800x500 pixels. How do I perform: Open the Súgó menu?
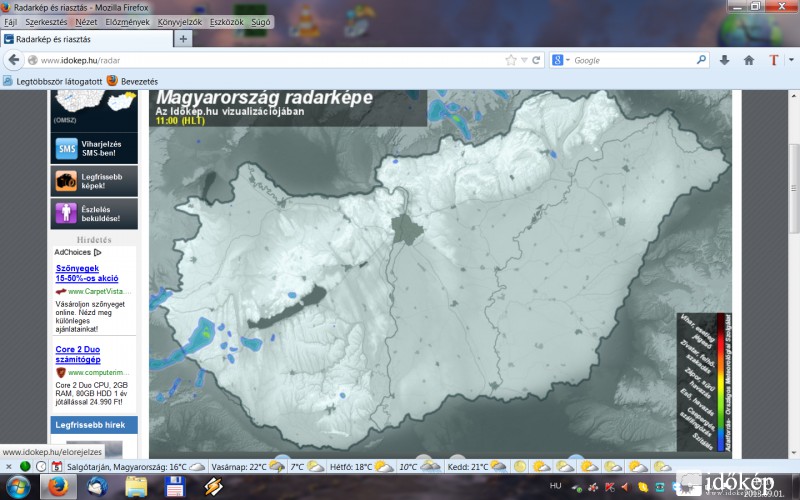tap(261, 22)
